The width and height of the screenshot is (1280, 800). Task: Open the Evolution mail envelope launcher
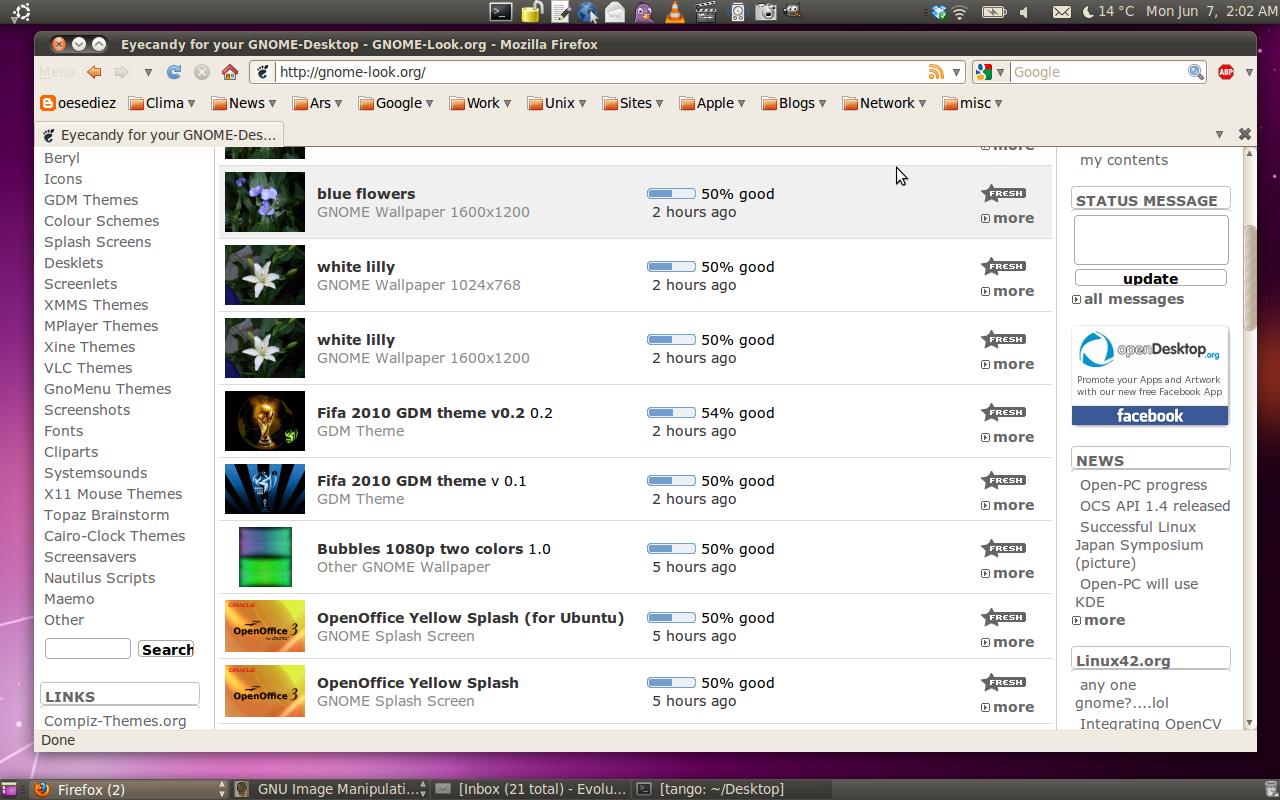coord(616,12)
